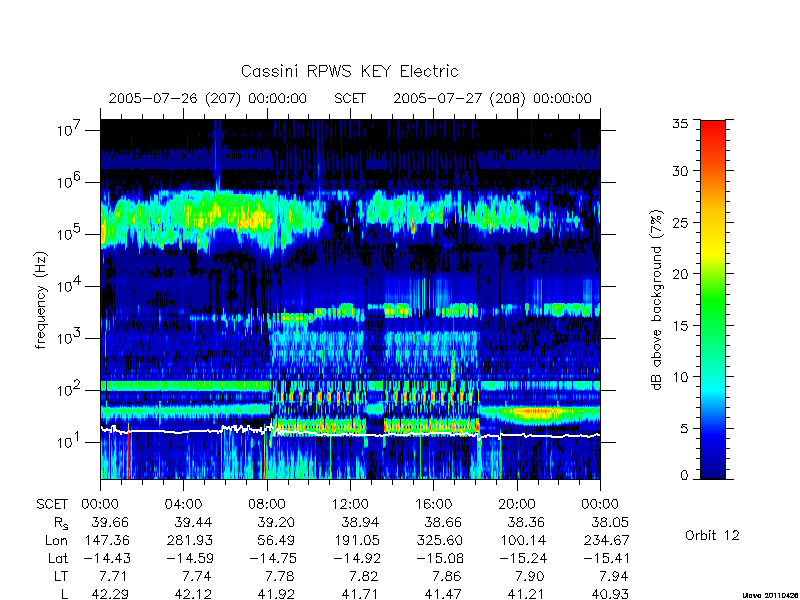Click the Lat value -14.75

pos(273,558)
